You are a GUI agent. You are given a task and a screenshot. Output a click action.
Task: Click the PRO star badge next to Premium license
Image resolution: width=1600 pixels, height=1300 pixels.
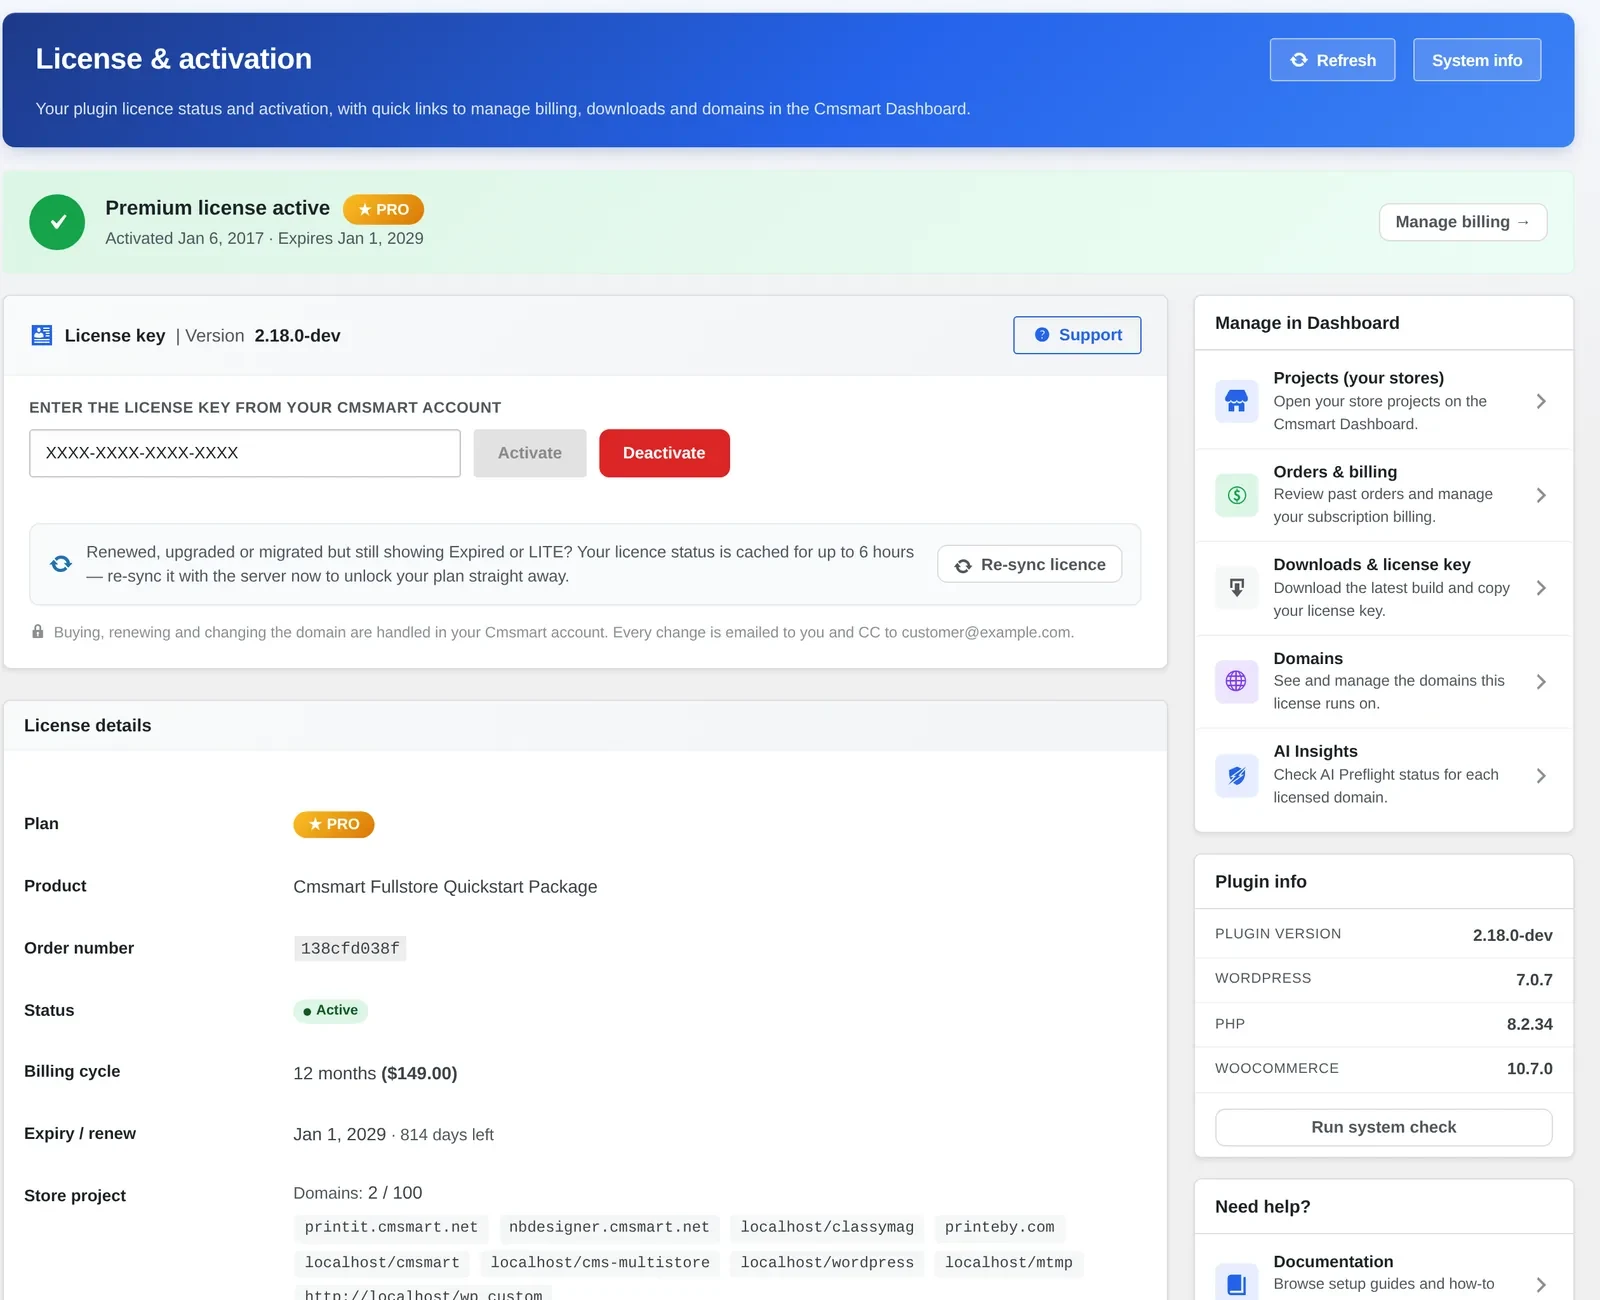click(x=384, y=209)
